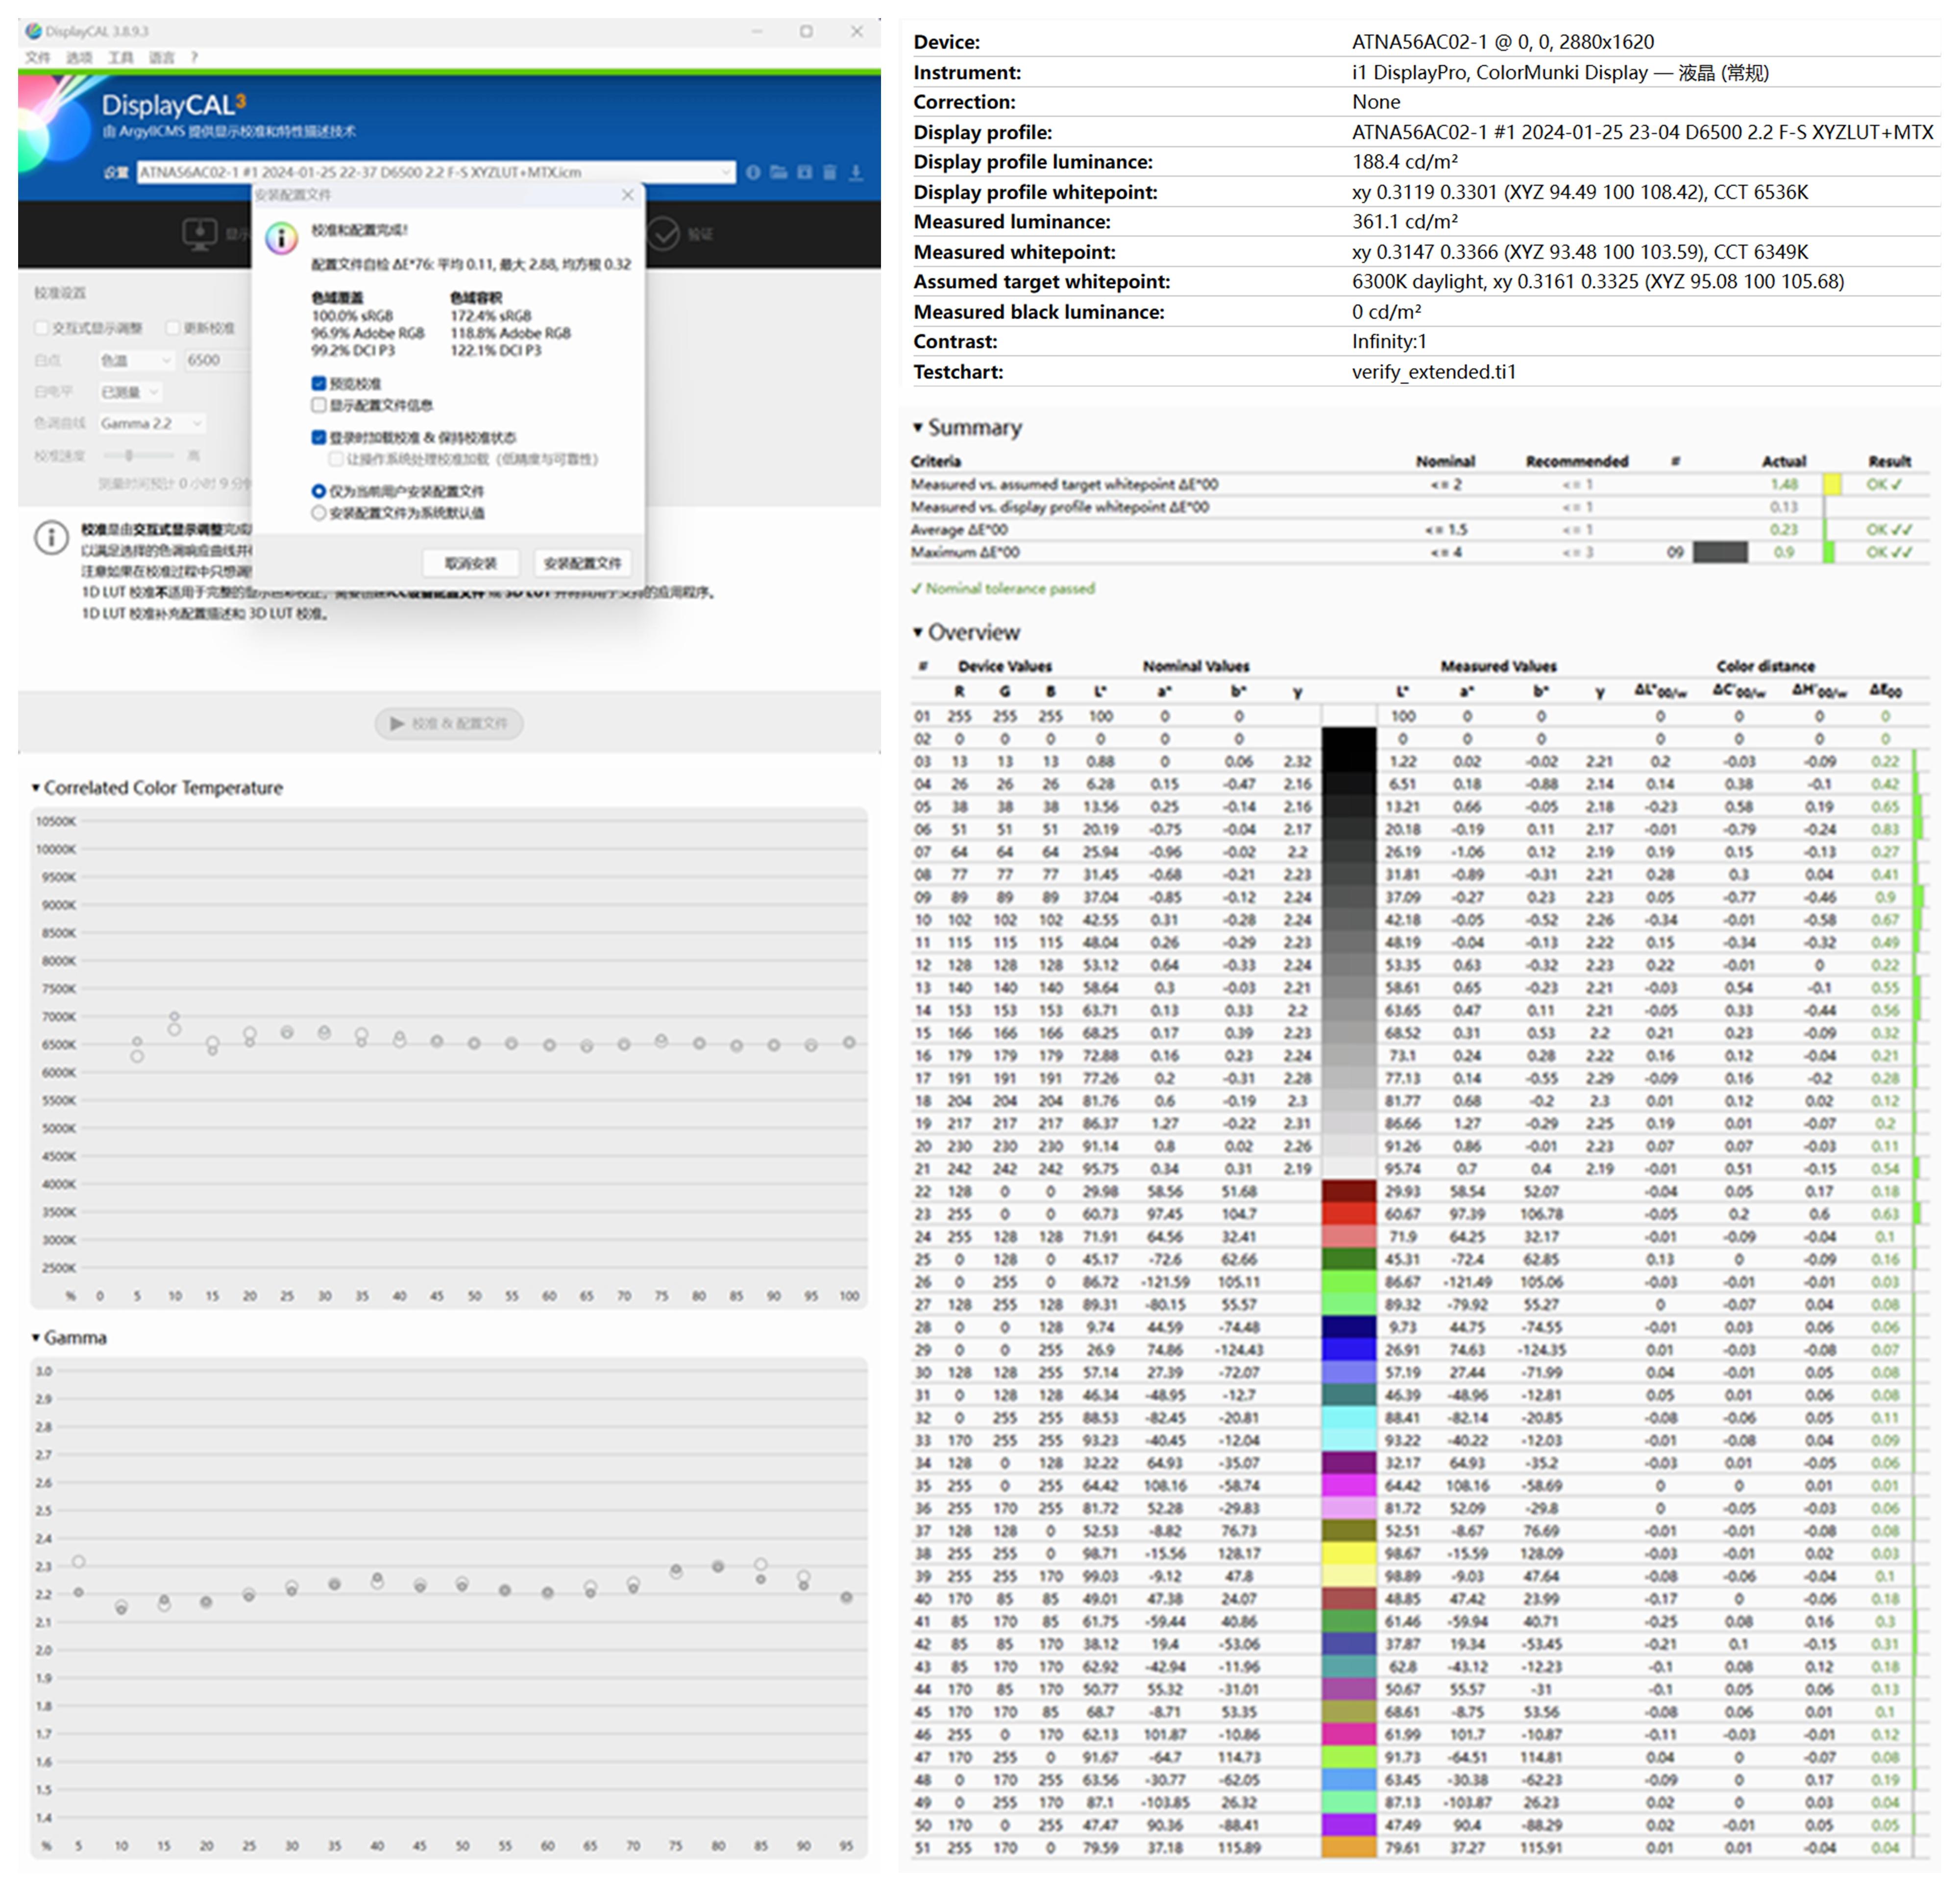Open the 工具 (Tools) menu
Image resolution: width=1960 pixels, height=1891 pixels.
(120, 57)
